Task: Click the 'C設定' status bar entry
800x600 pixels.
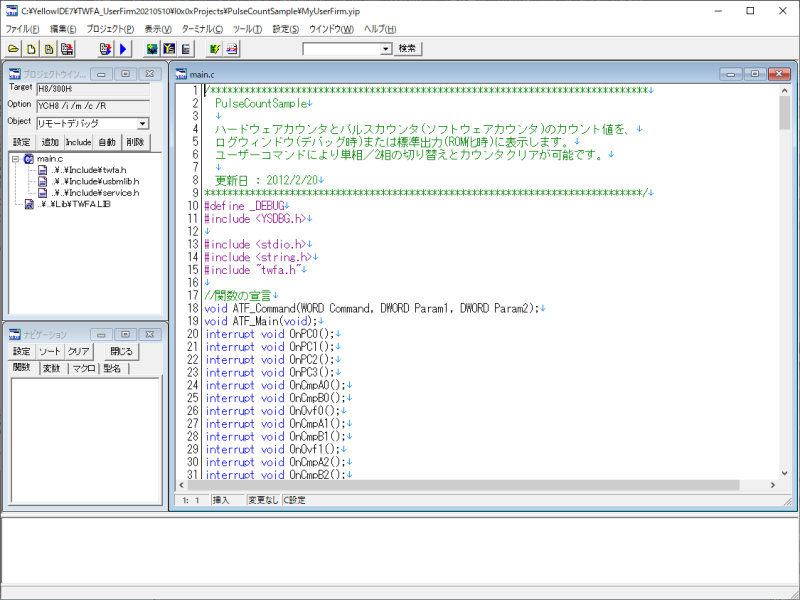Action: [294, 500]
